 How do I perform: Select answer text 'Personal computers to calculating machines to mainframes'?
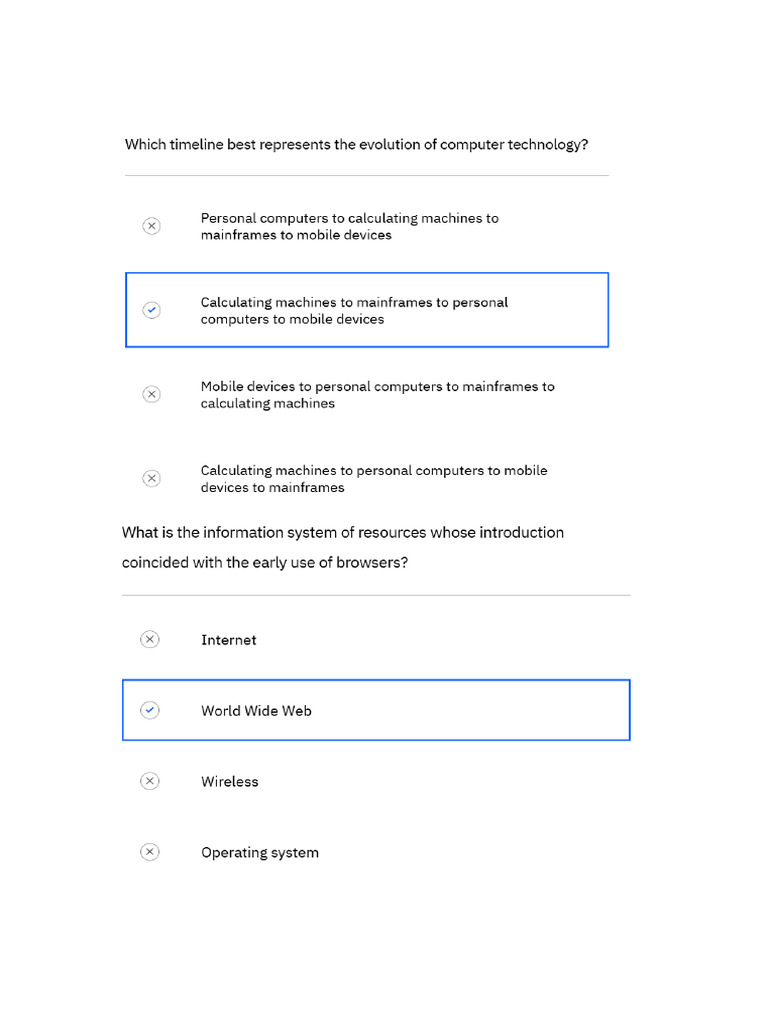tap(349, 226)
